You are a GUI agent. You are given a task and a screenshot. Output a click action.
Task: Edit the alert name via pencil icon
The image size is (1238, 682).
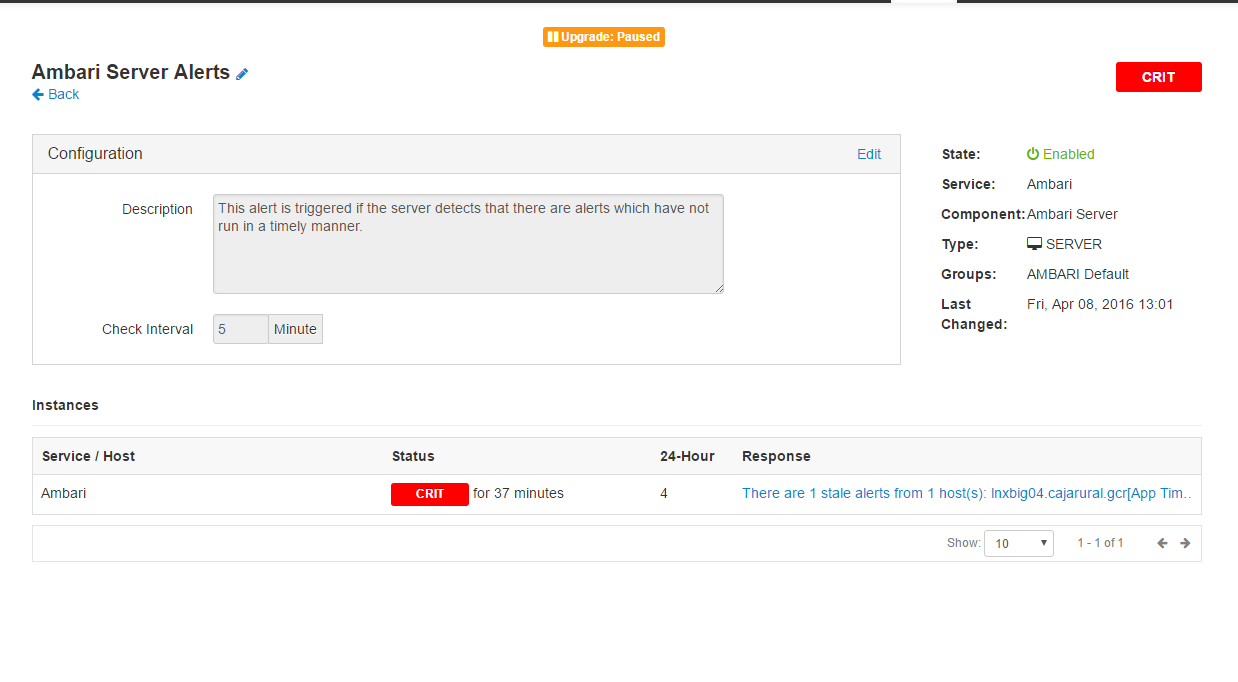click(242, 72)
